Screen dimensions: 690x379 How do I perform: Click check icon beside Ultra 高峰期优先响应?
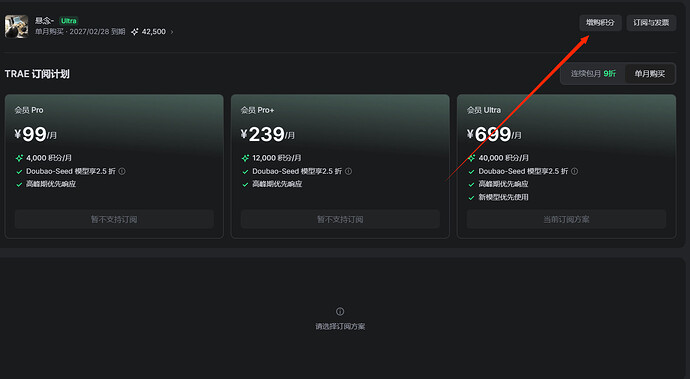click(x=471, y=184)
